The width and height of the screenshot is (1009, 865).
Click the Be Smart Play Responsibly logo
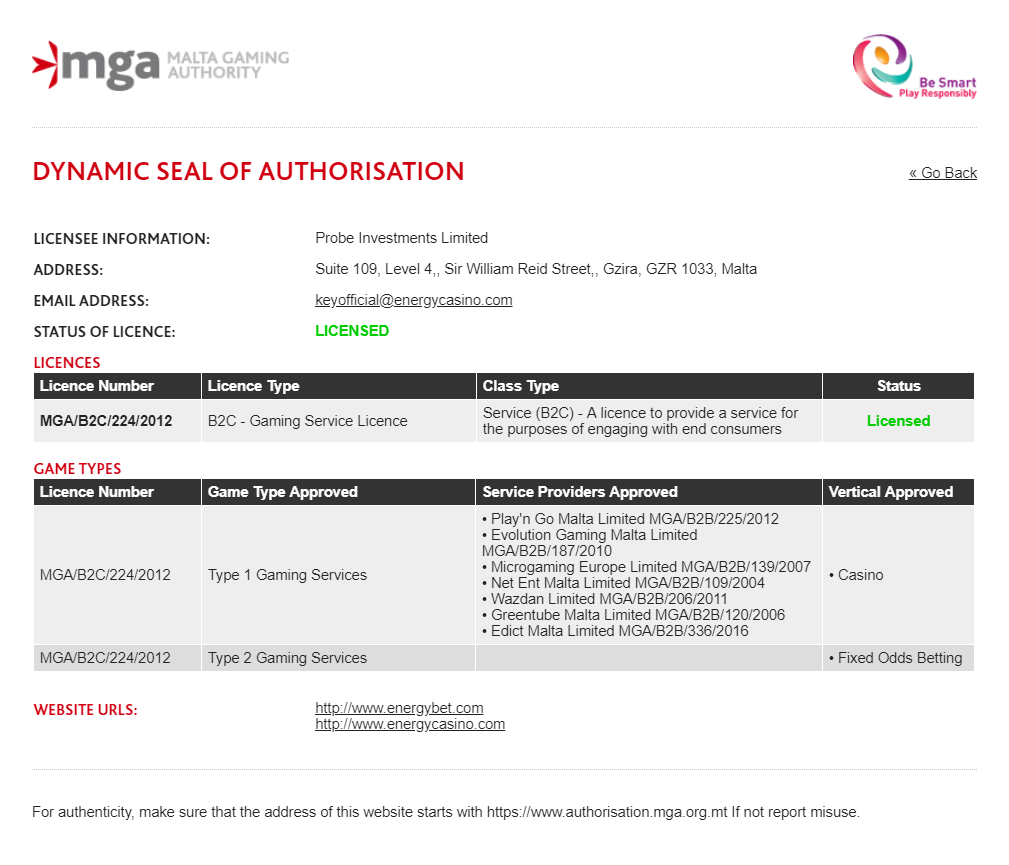click(914, 67)
